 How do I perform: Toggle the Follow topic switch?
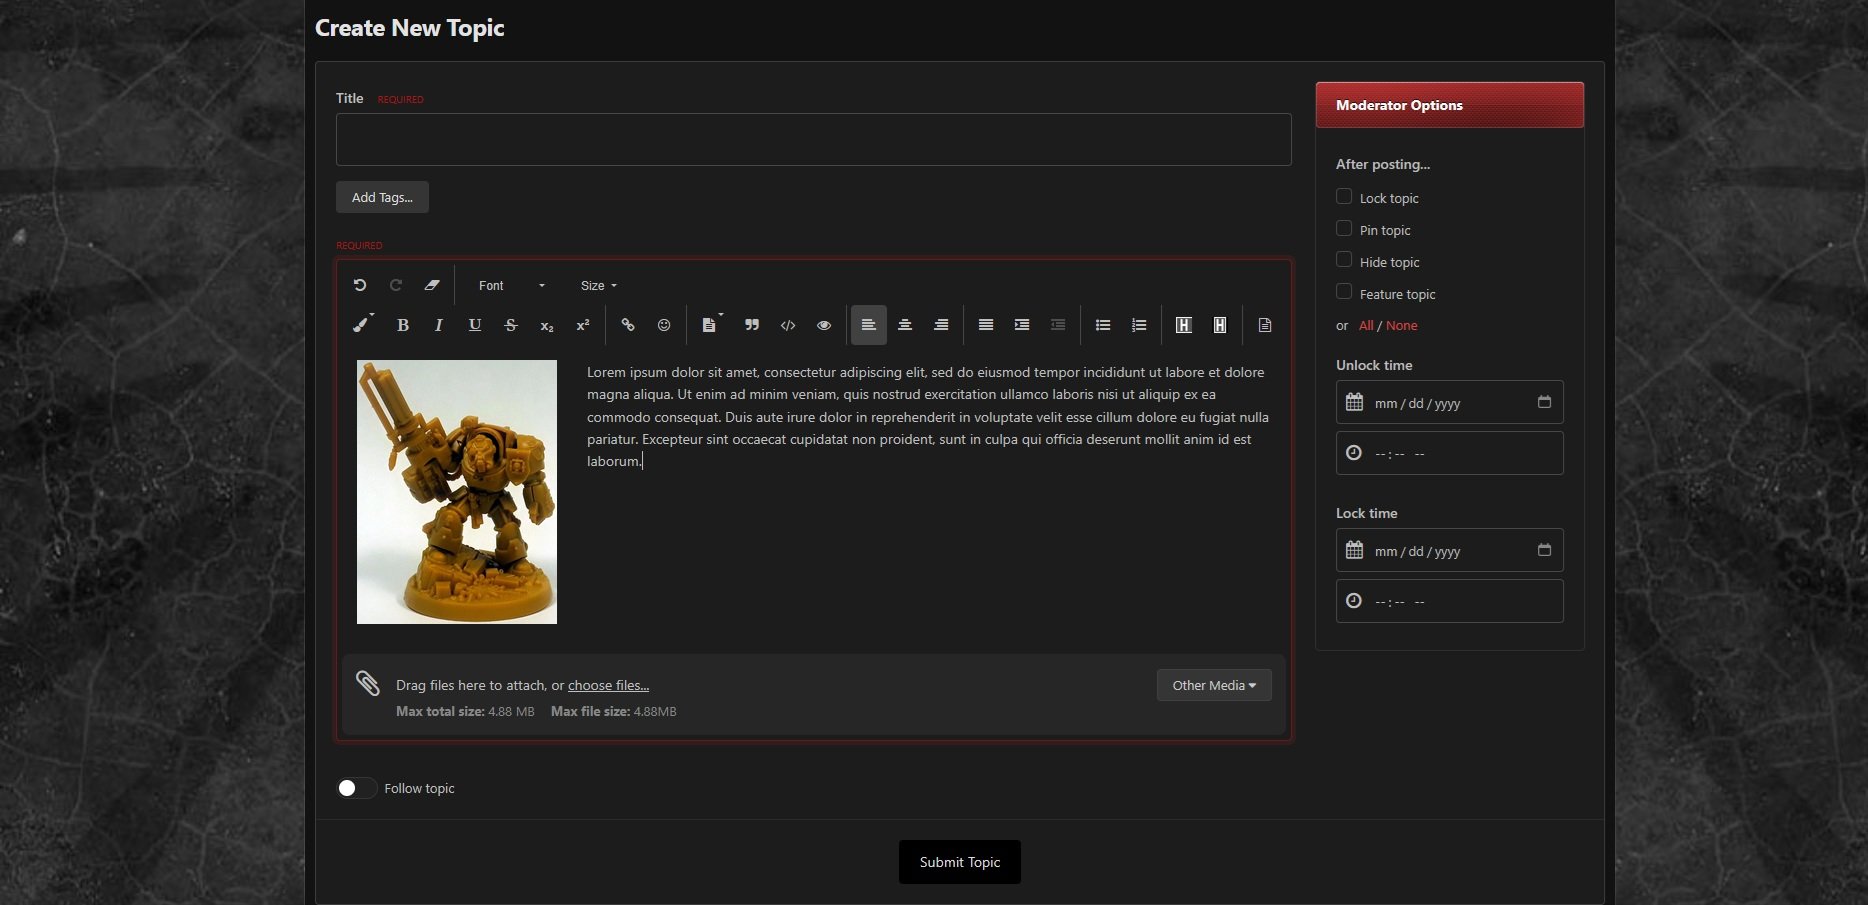(x=356, y=788)
